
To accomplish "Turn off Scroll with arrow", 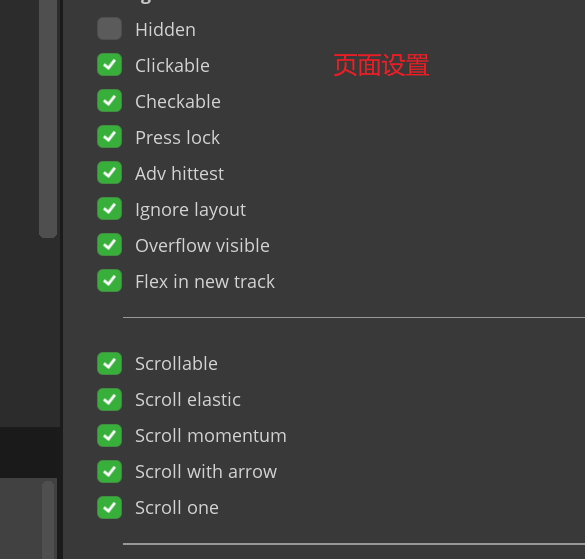I will coord(109,471).
